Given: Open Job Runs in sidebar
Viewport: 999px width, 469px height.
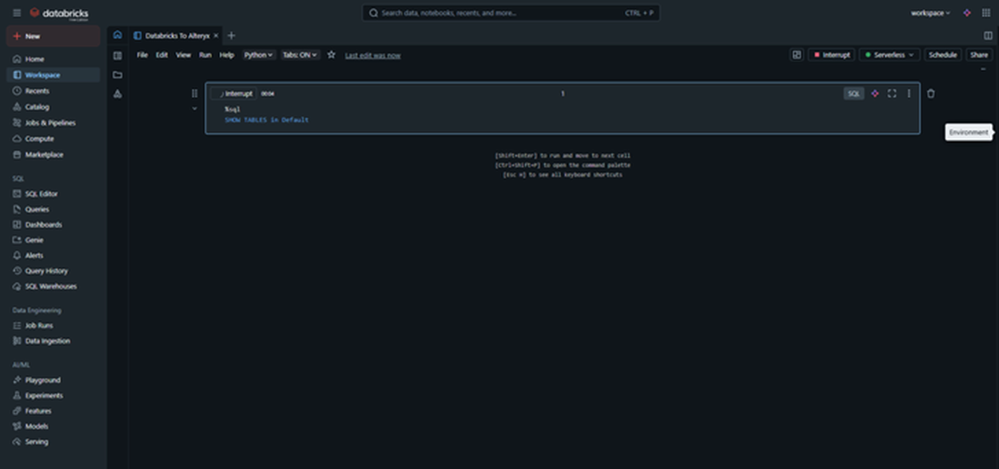Looking at the screenshot, I should point(54,326).
